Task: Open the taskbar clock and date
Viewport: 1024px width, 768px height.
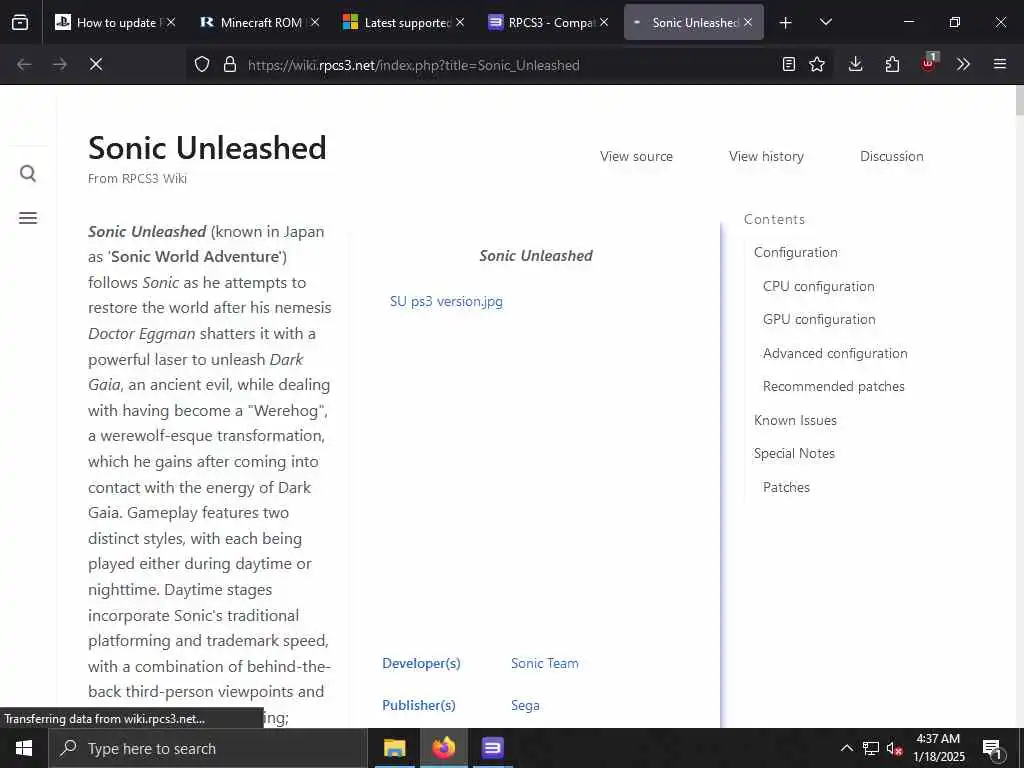Action: 938,748
